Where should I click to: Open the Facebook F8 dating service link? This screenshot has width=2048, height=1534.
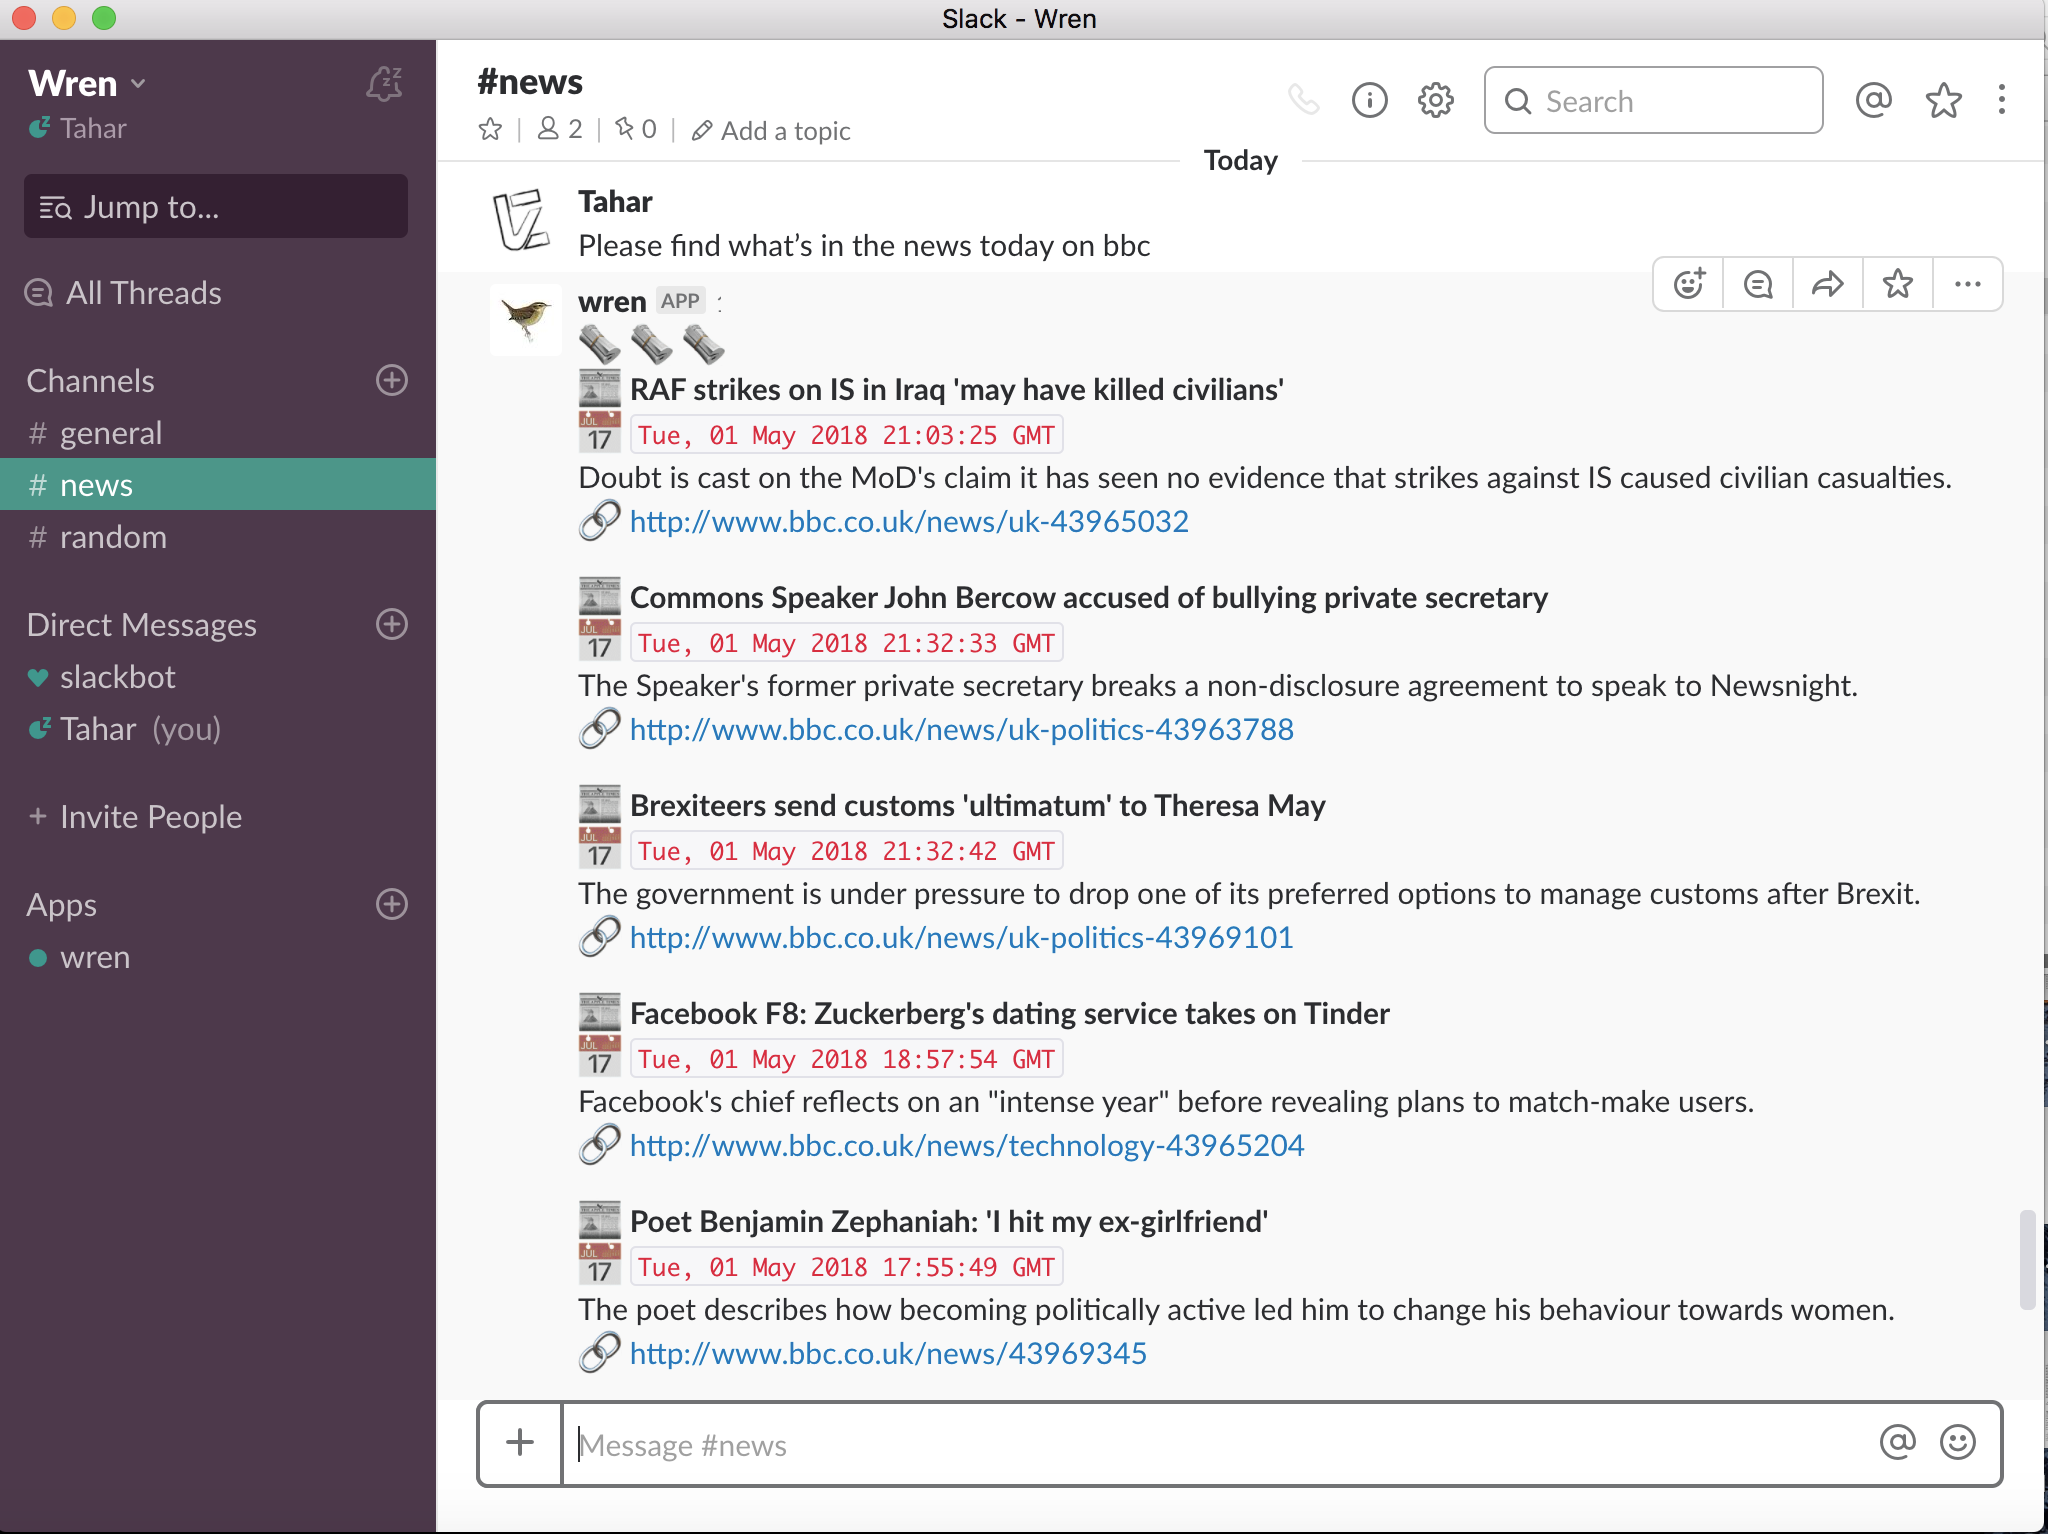pyautogui.click(x=965, y=1144)
